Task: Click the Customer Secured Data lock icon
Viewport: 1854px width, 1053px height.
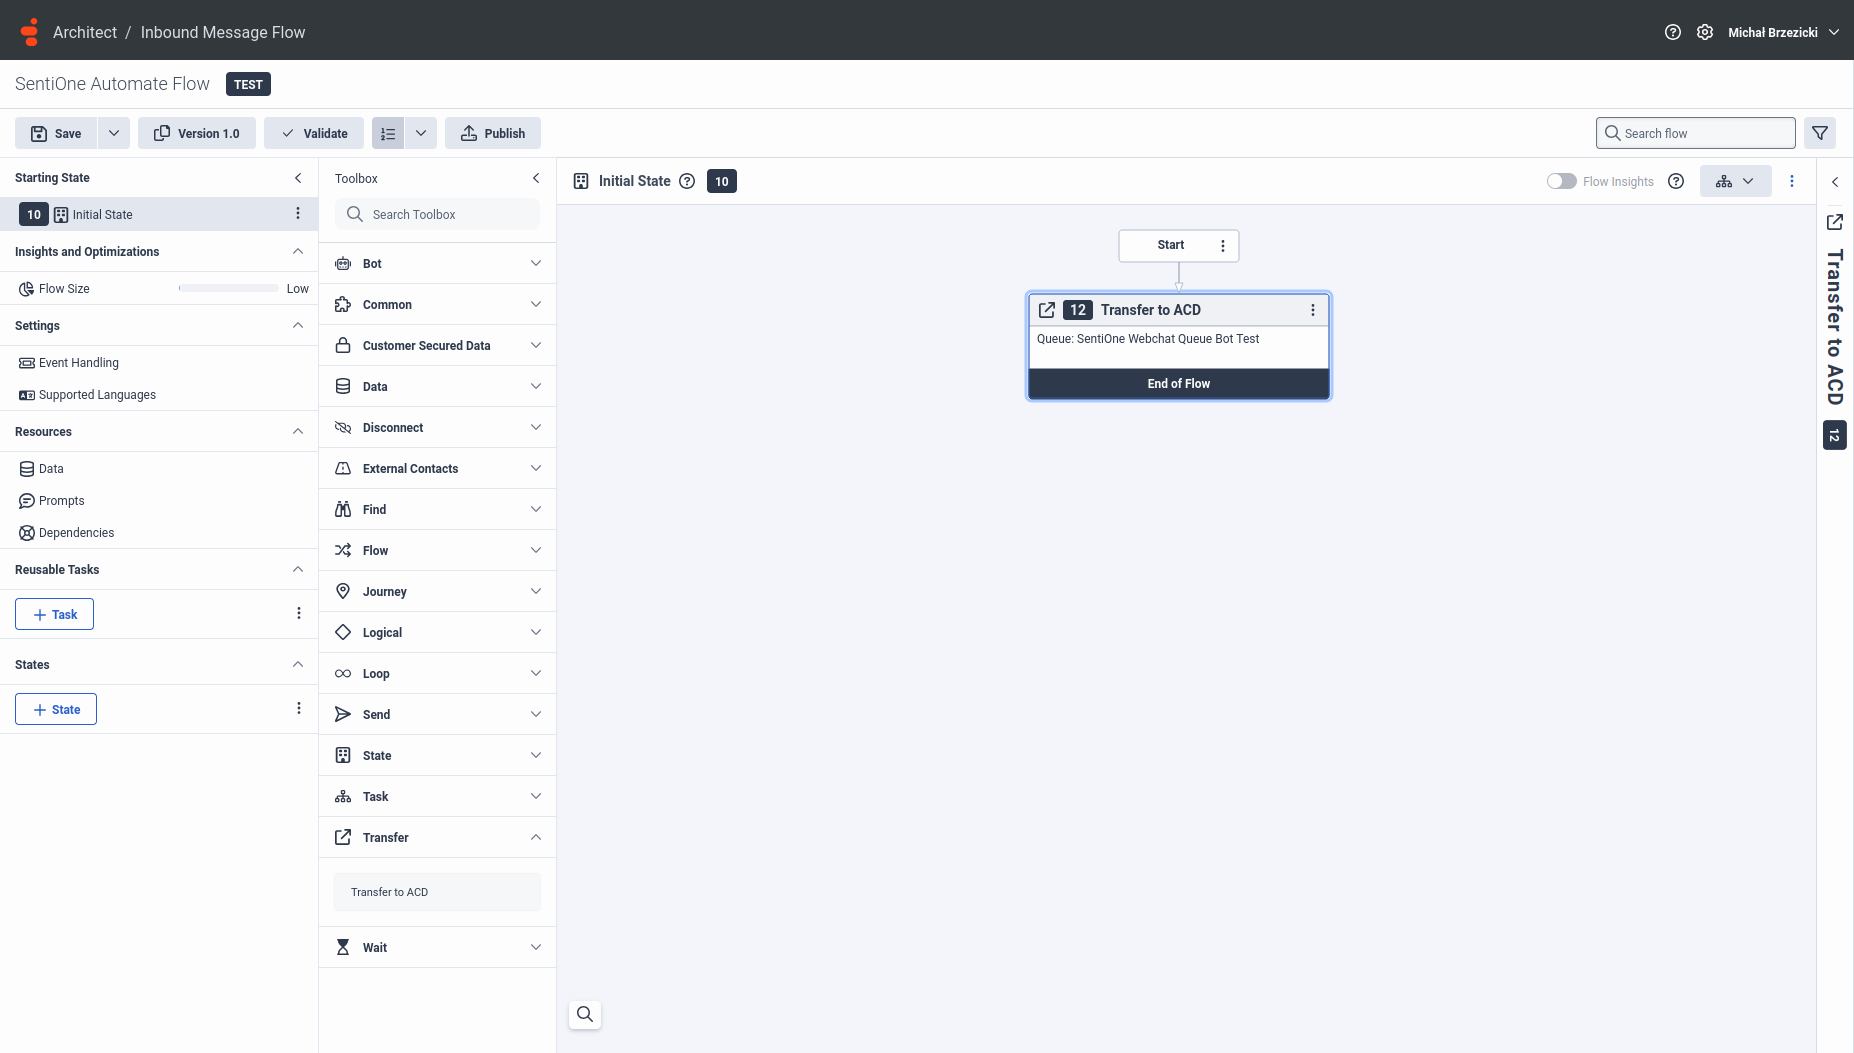Action: point(343,345)
